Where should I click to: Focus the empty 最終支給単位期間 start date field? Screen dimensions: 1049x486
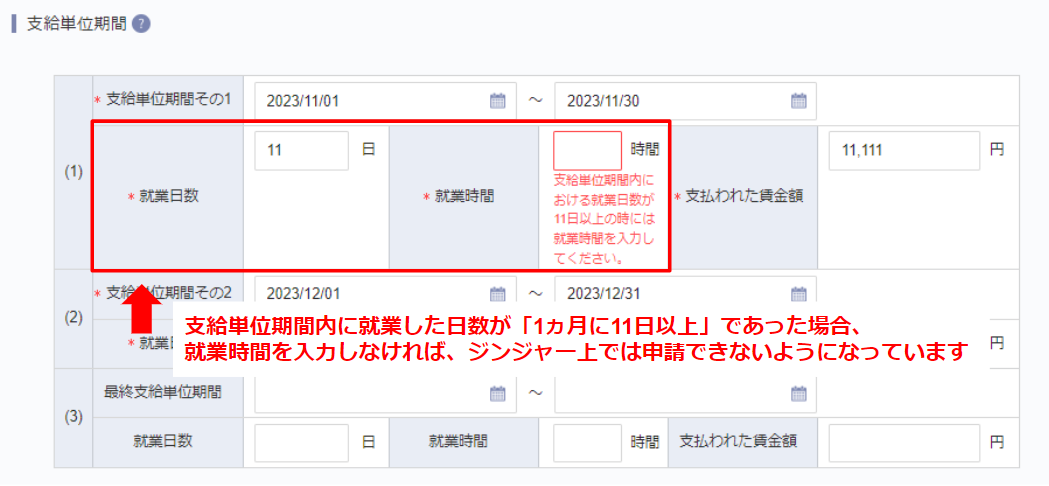pyautogui.click(x=370, y=394)
